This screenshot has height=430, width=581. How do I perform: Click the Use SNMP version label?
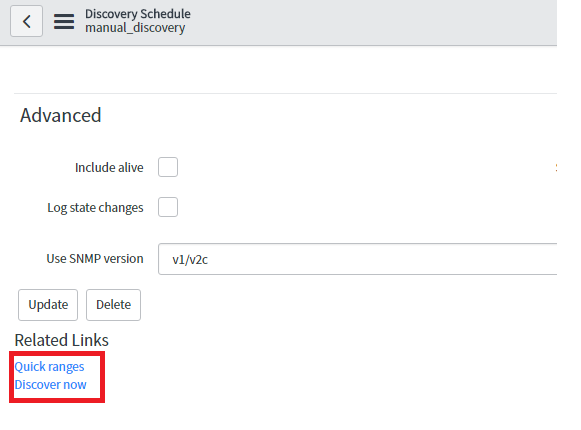coord(95,259)
